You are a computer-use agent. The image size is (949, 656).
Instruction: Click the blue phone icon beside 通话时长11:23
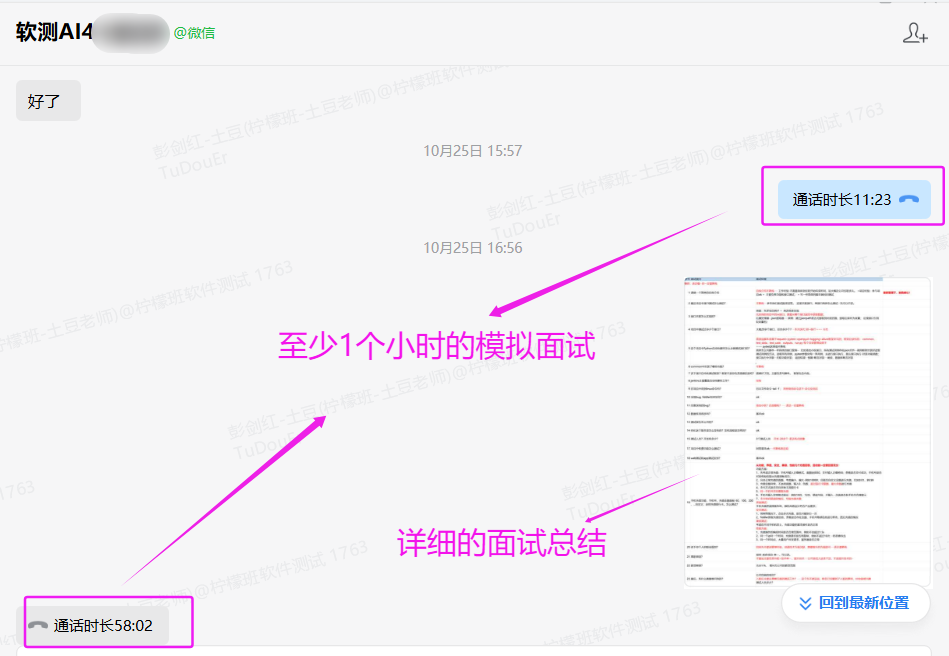coord(908,200)
